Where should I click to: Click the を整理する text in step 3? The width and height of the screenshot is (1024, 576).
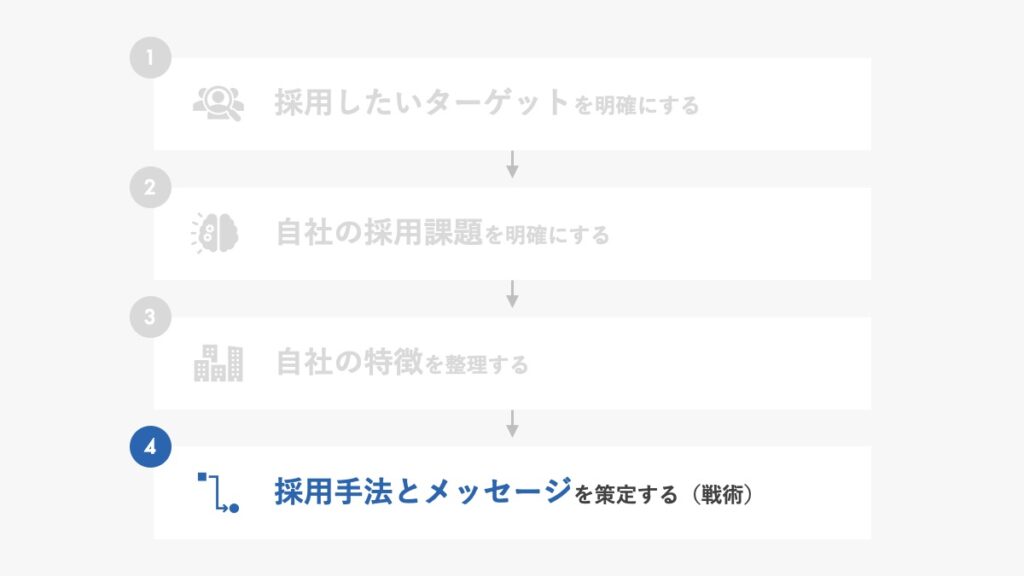point(477,364)
